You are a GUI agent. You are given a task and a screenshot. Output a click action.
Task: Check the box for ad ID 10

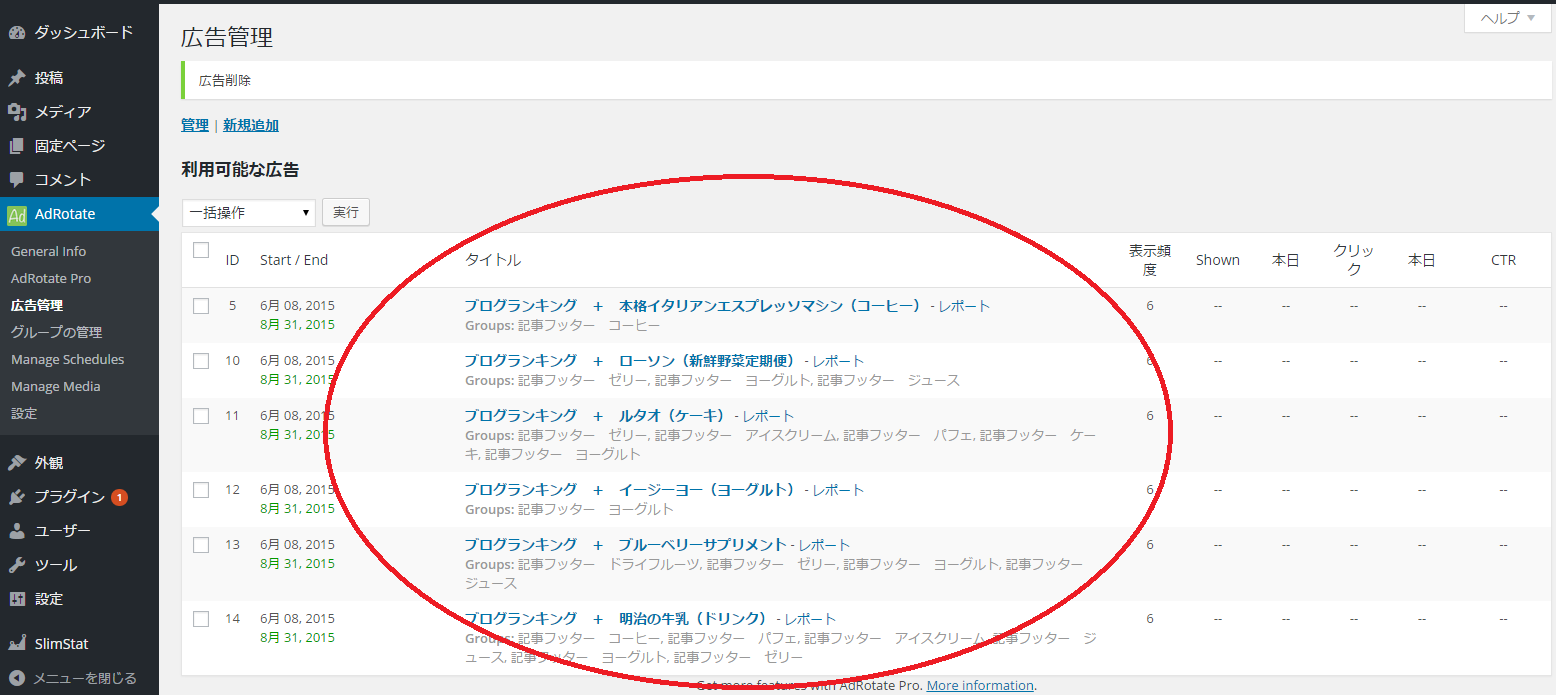click(201, 361)
